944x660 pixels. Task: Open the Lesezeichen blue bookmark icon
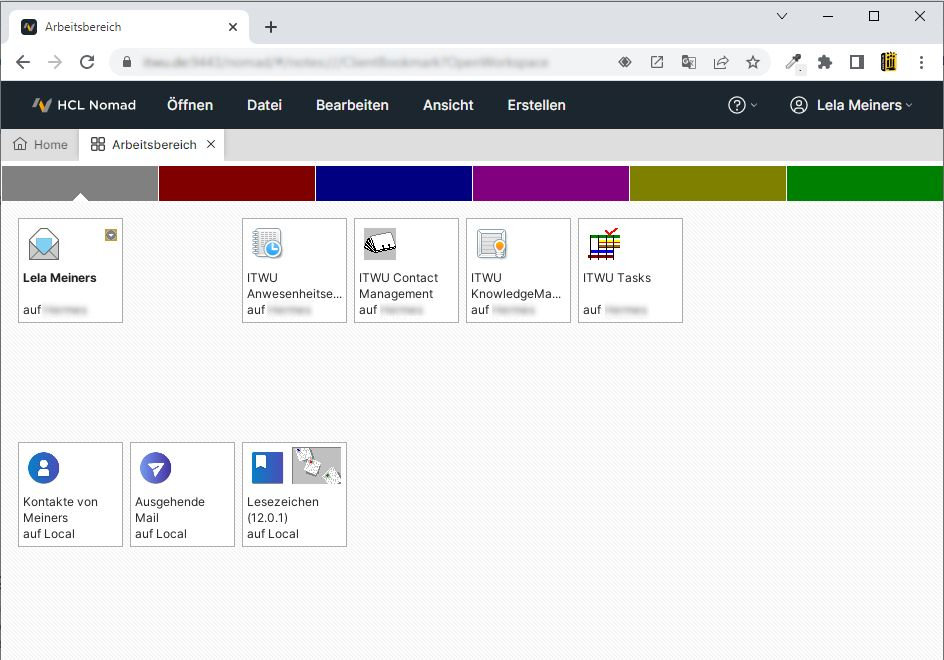pos(267,468)
